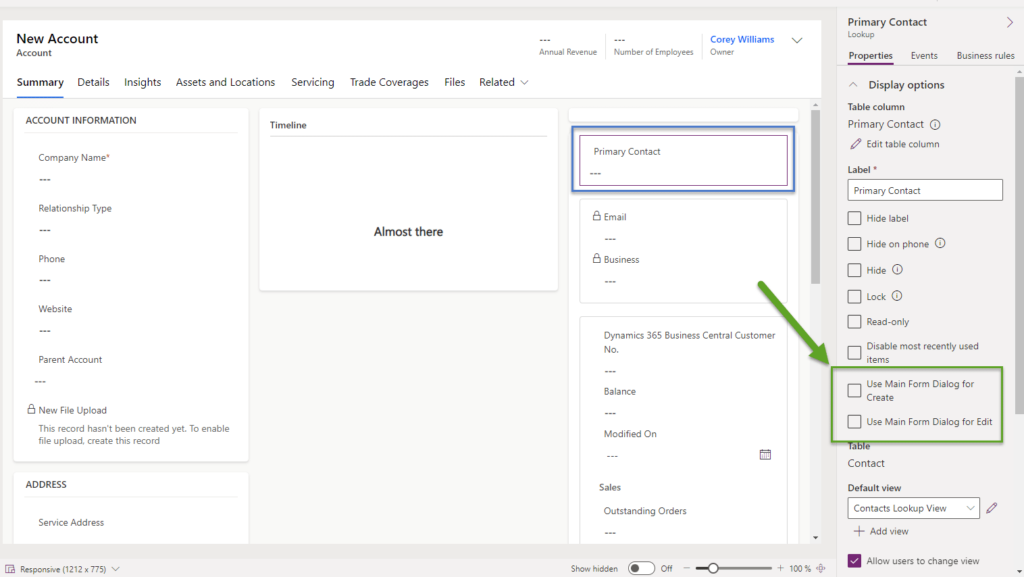Viewport: 1024px width, 577px height.
Task: Enable Use Main Form Dialog for Create
Action: (855, 389)
